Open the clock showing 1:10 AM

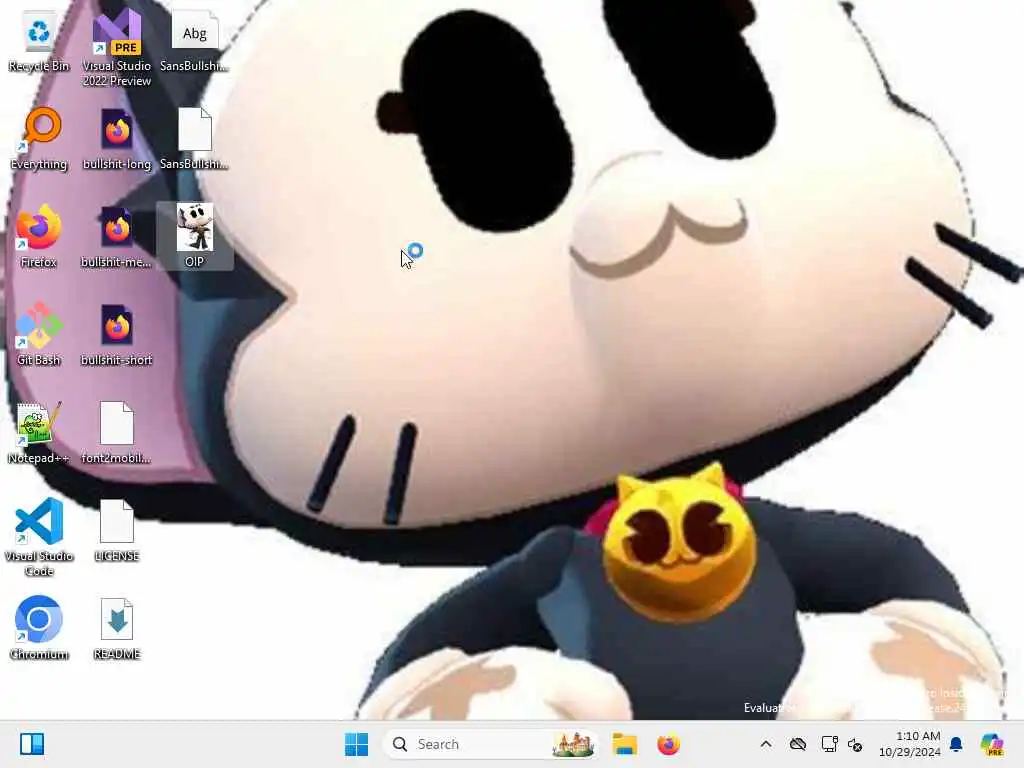click(909, 744)
